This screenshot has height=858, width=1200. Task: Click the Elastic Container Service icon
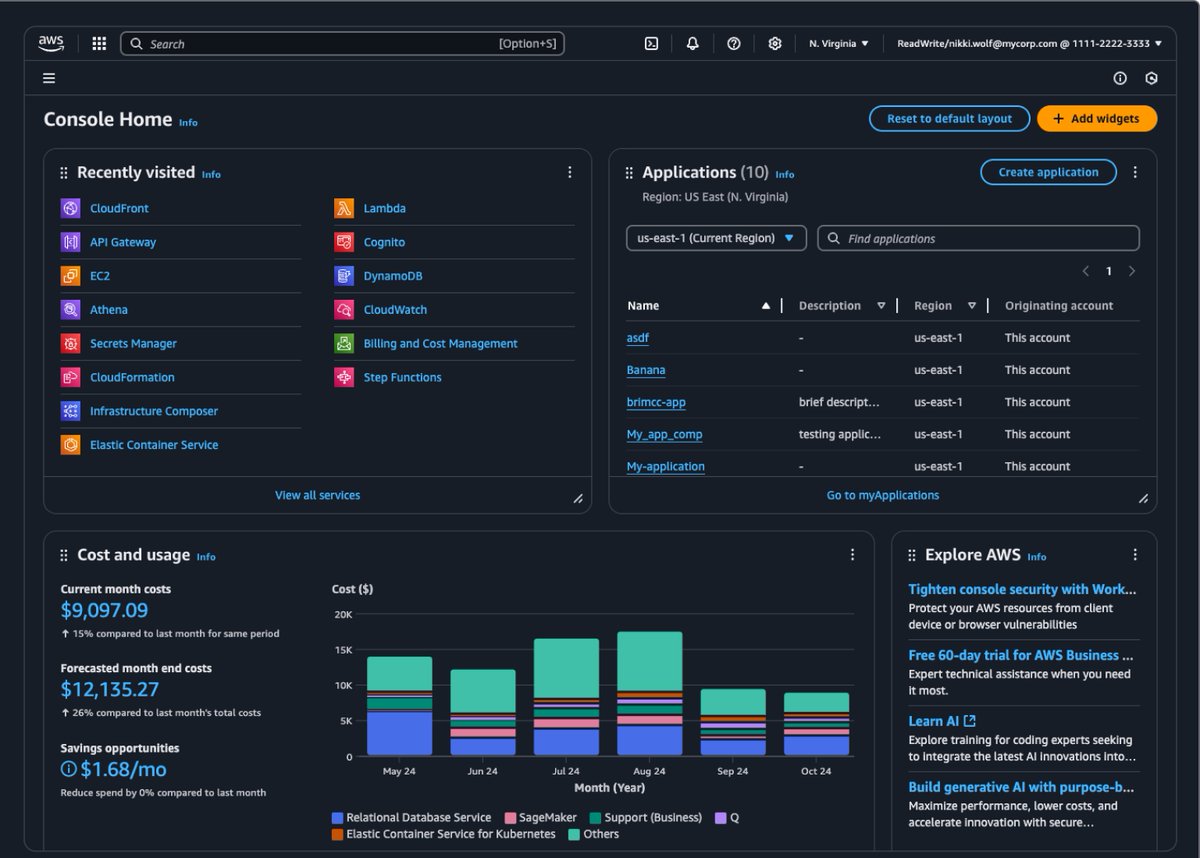[70, 445]
